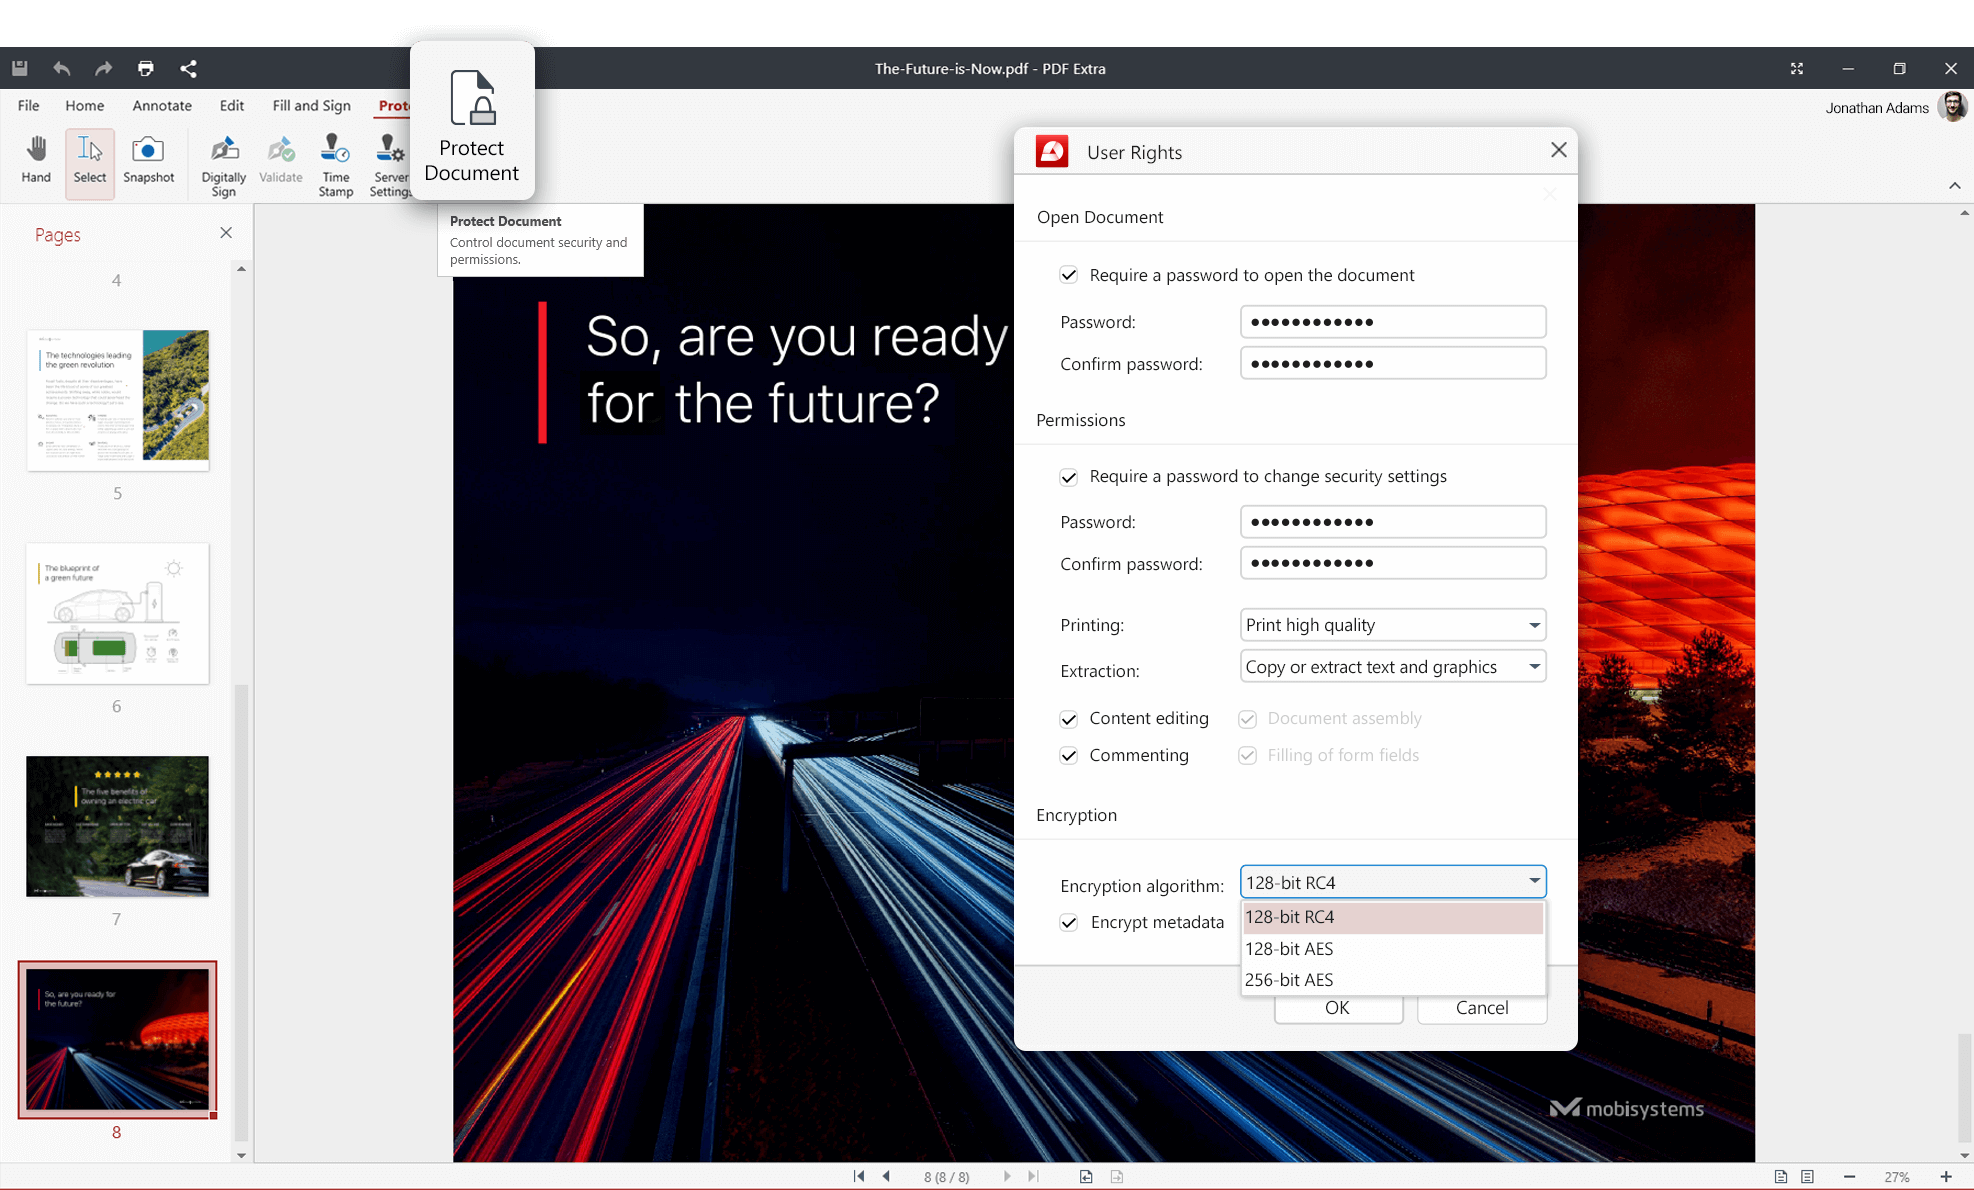This screenshot has height=1190, width=1974.
Task: Open Digitally Sign tool
Action: click(223, 165)
